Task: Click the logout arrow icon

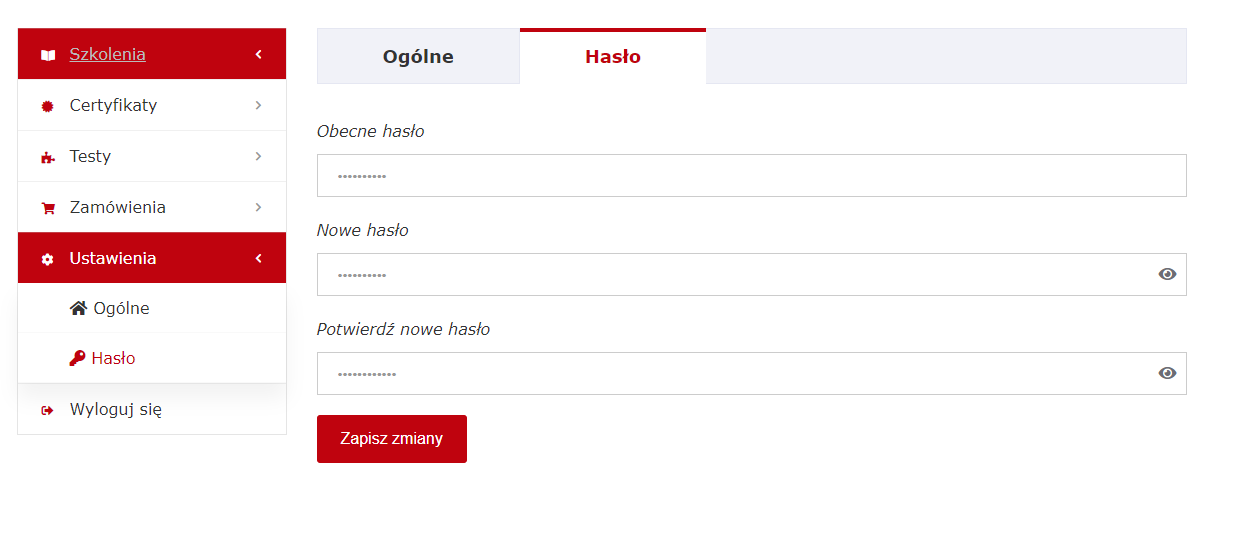Action: pyautogui.click(x=48, y=410)
